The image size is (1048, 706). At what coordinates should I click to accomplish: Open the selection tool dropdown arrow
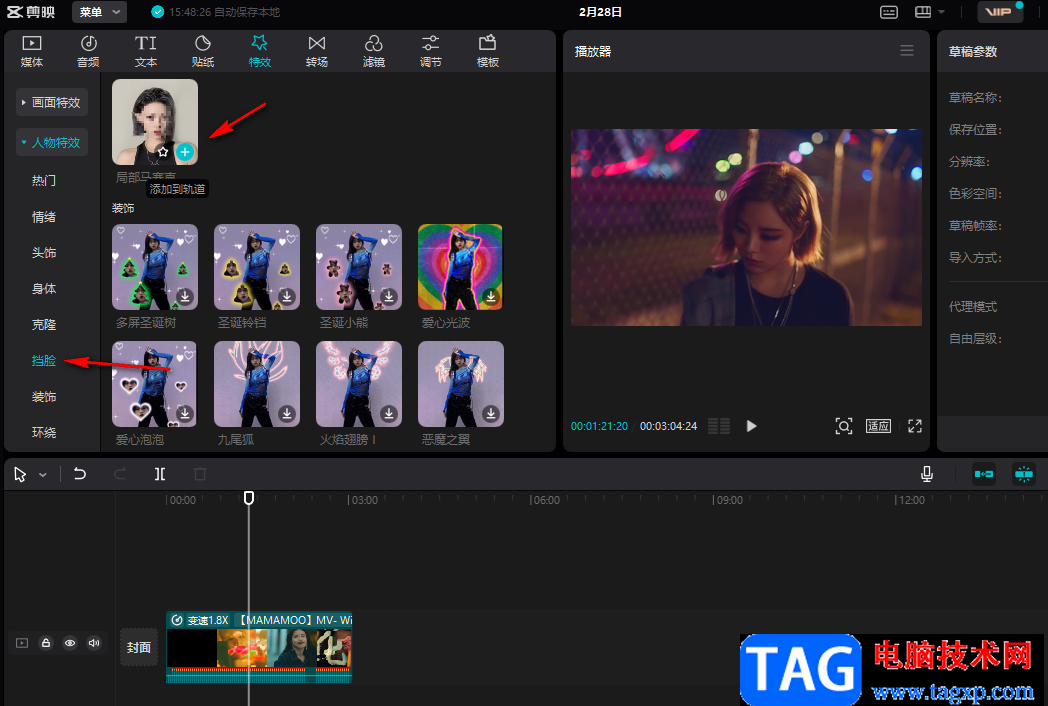point(43,475)
